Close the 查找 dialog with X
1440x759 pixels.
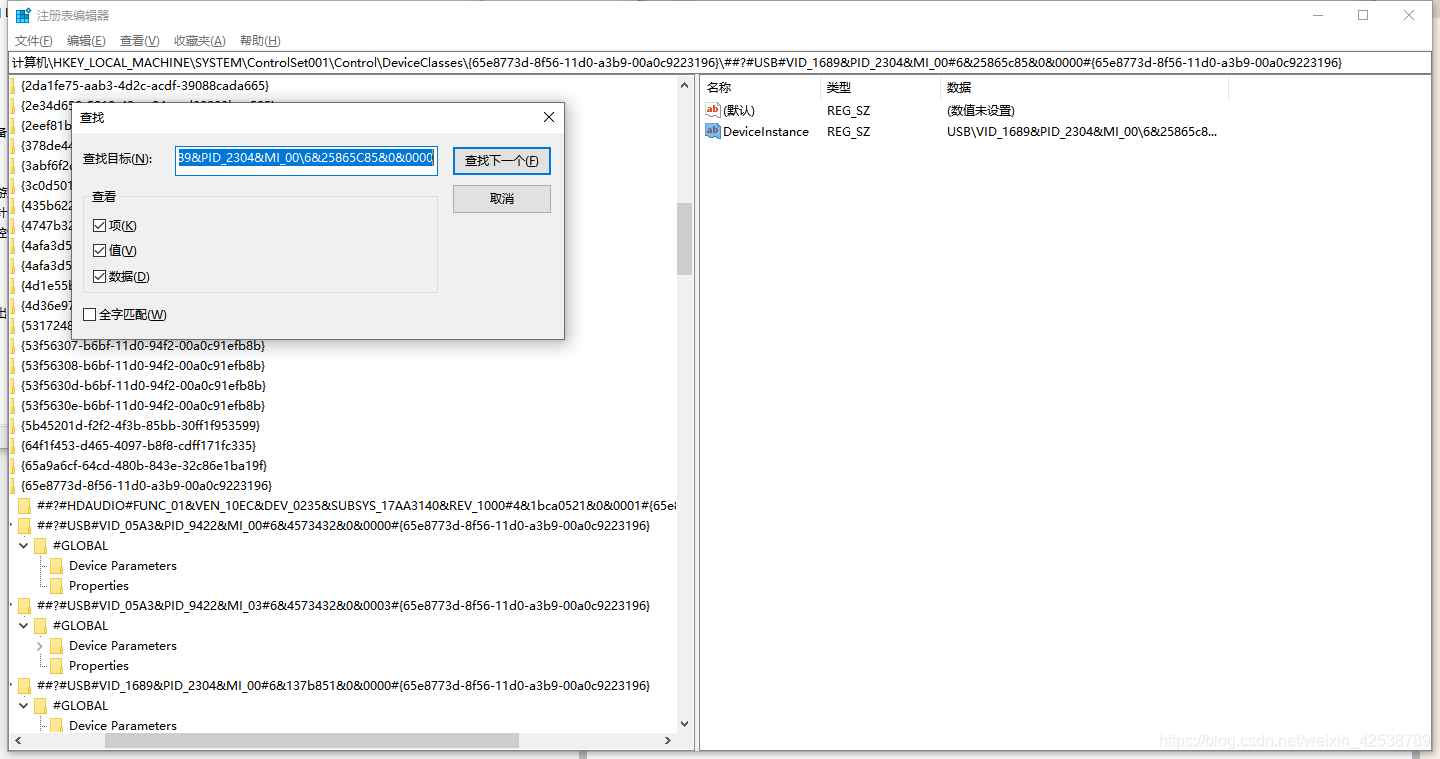(x=548, y=118)
